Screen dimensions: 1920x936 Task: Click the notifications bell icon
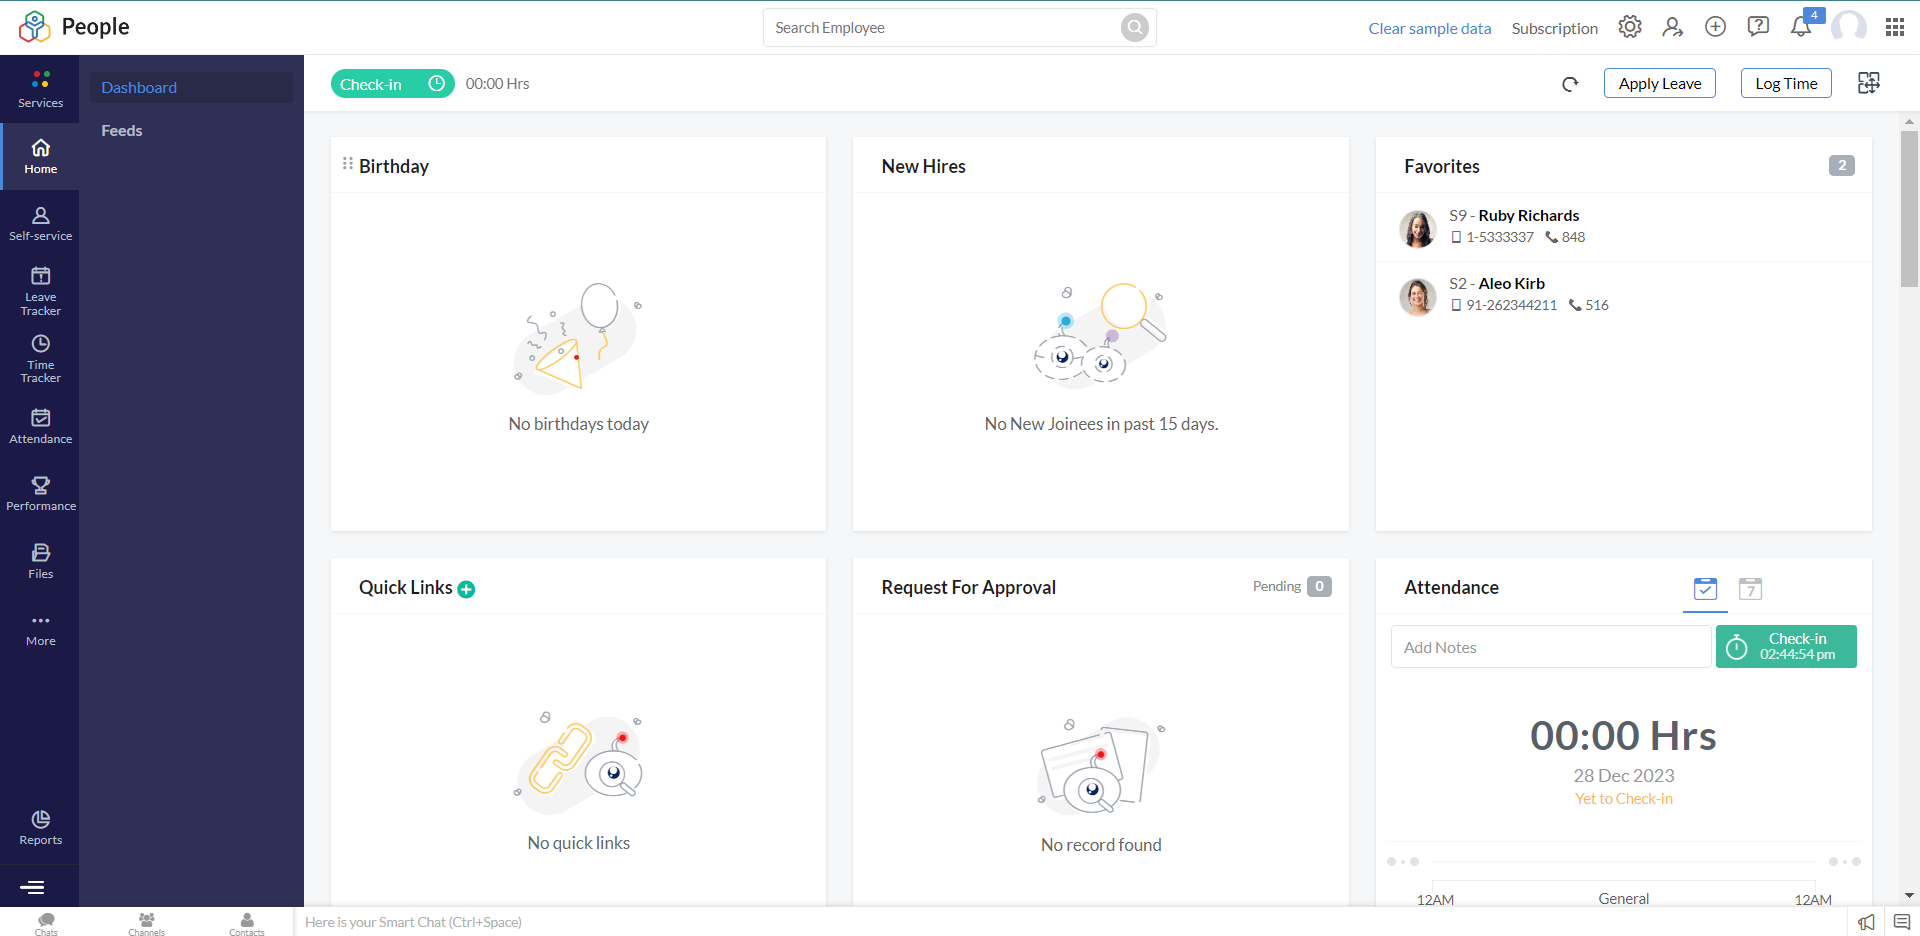point(1800,27)
